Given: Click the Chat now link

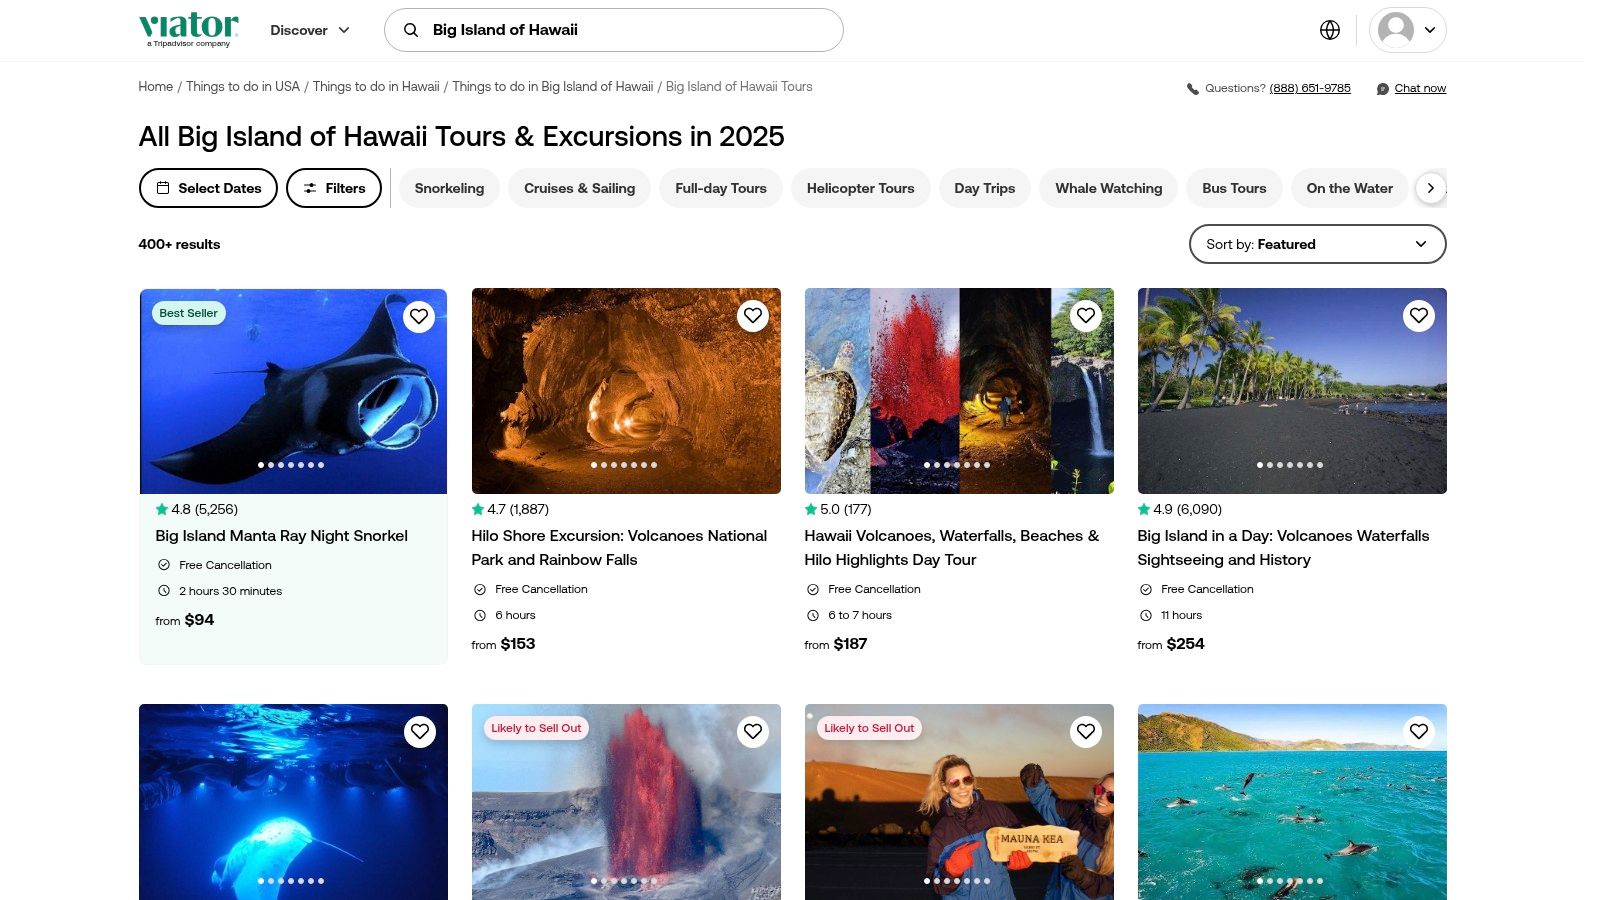Looking at the screenshot, I should [1420, 88].
